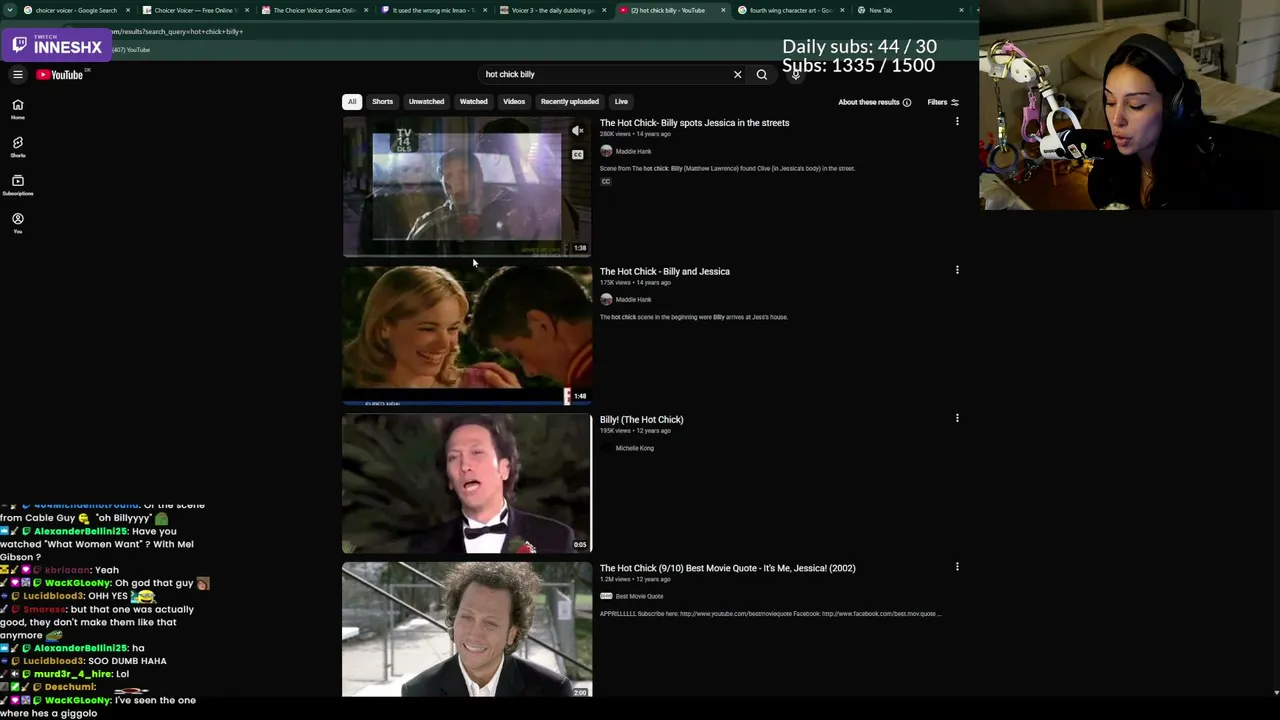
Task: Switch to 'choicer voicer - Google Search' tab
Action: coord(76,10)
